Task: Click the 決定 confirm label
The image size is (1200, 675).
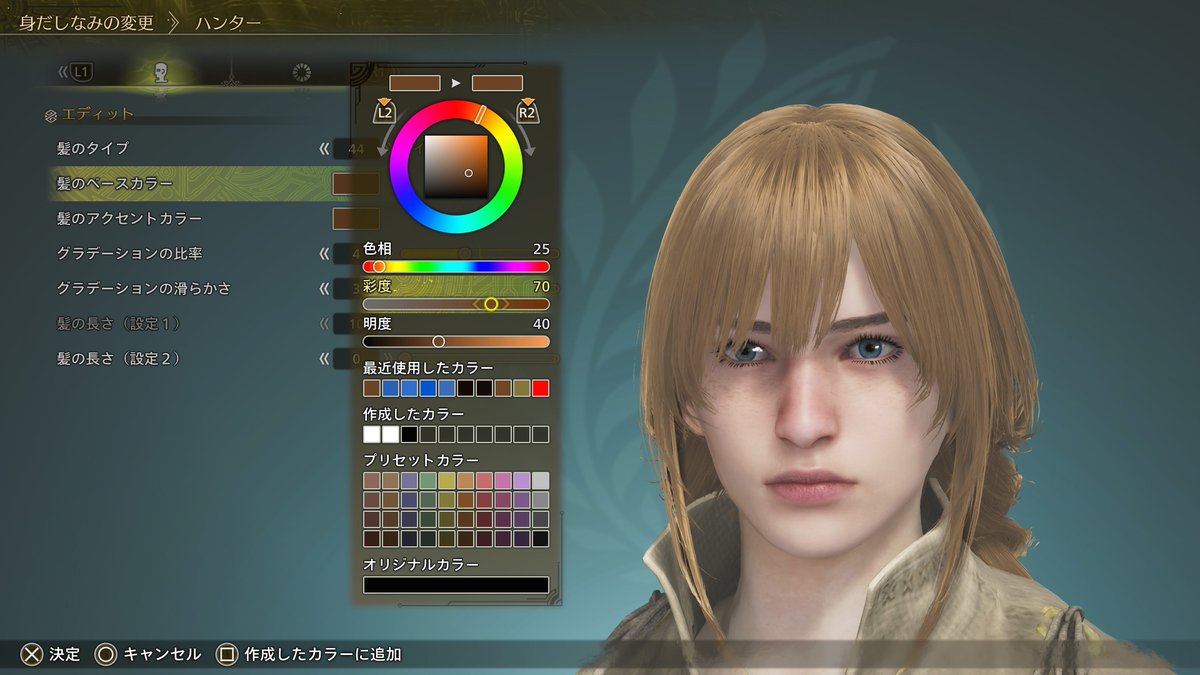Action: click(64, 655)
